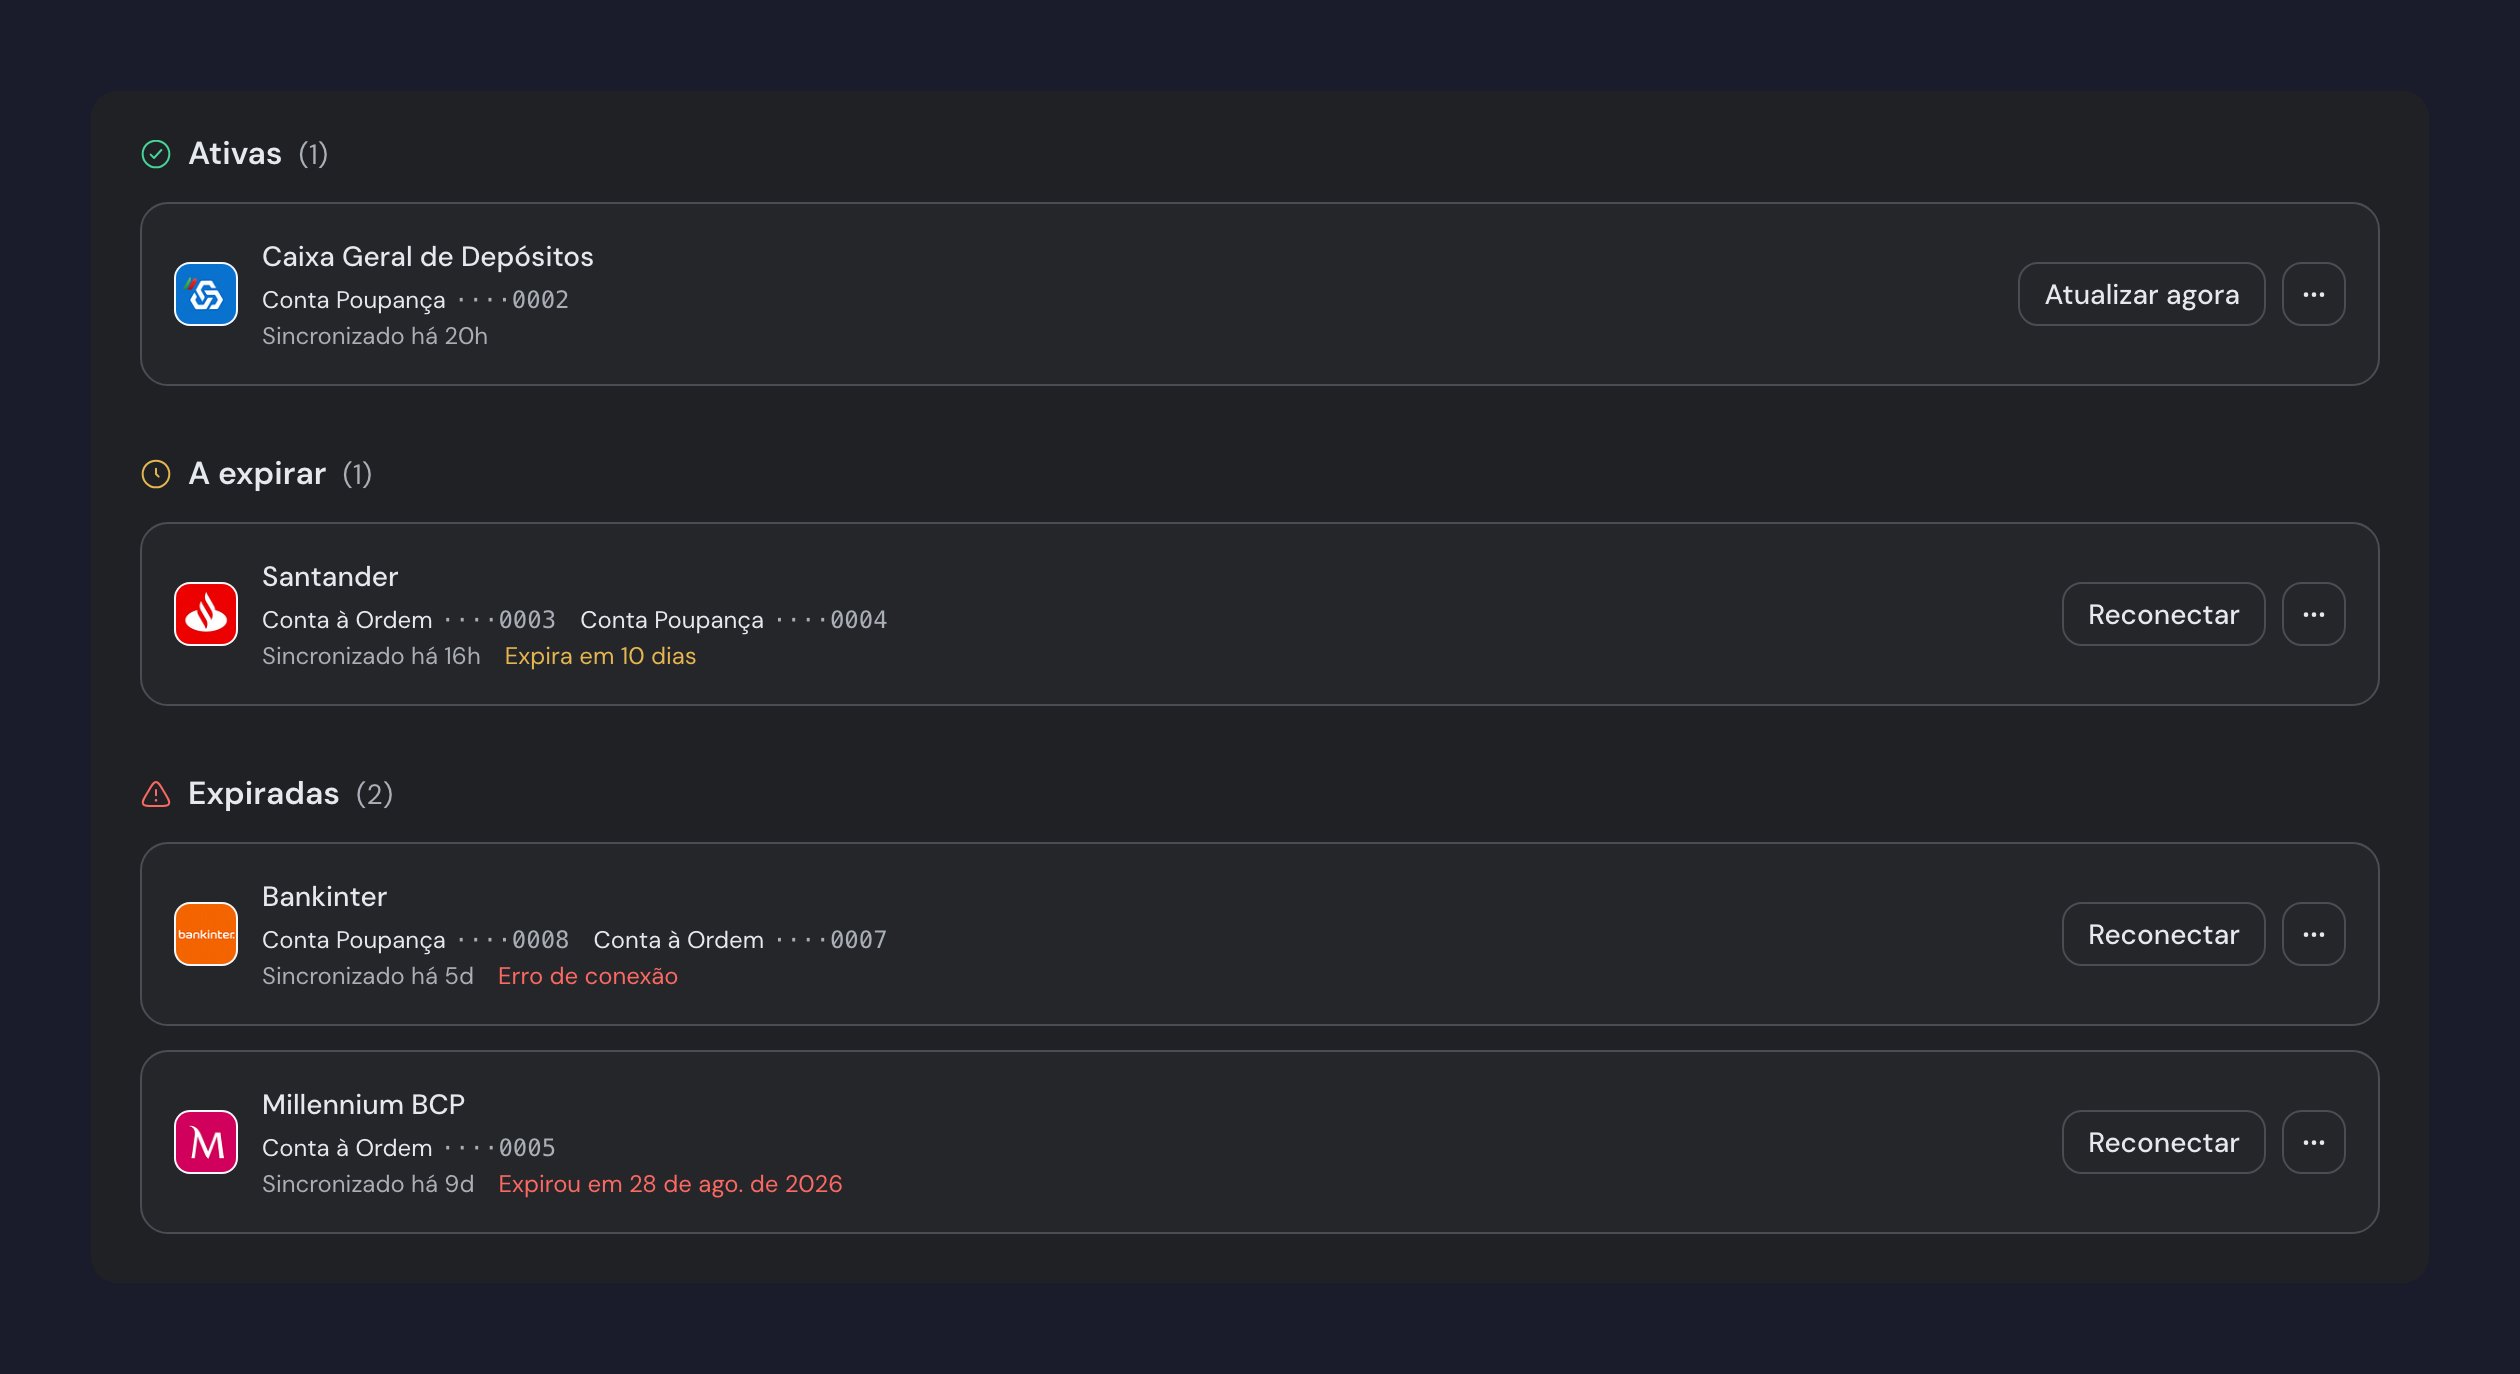The image size is (2520, 1374).
Task: Click the Ativas section heading
Action: [x=235, y=154]
